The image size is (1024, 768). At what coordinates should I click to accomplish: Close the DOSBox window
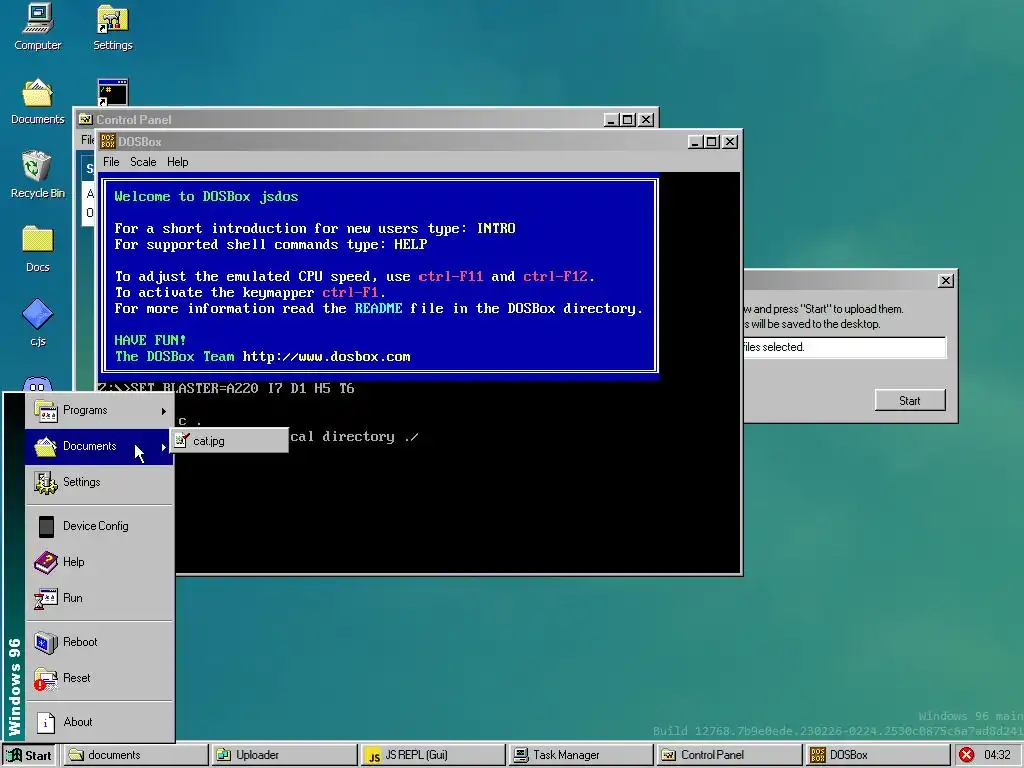click(730, 142)
